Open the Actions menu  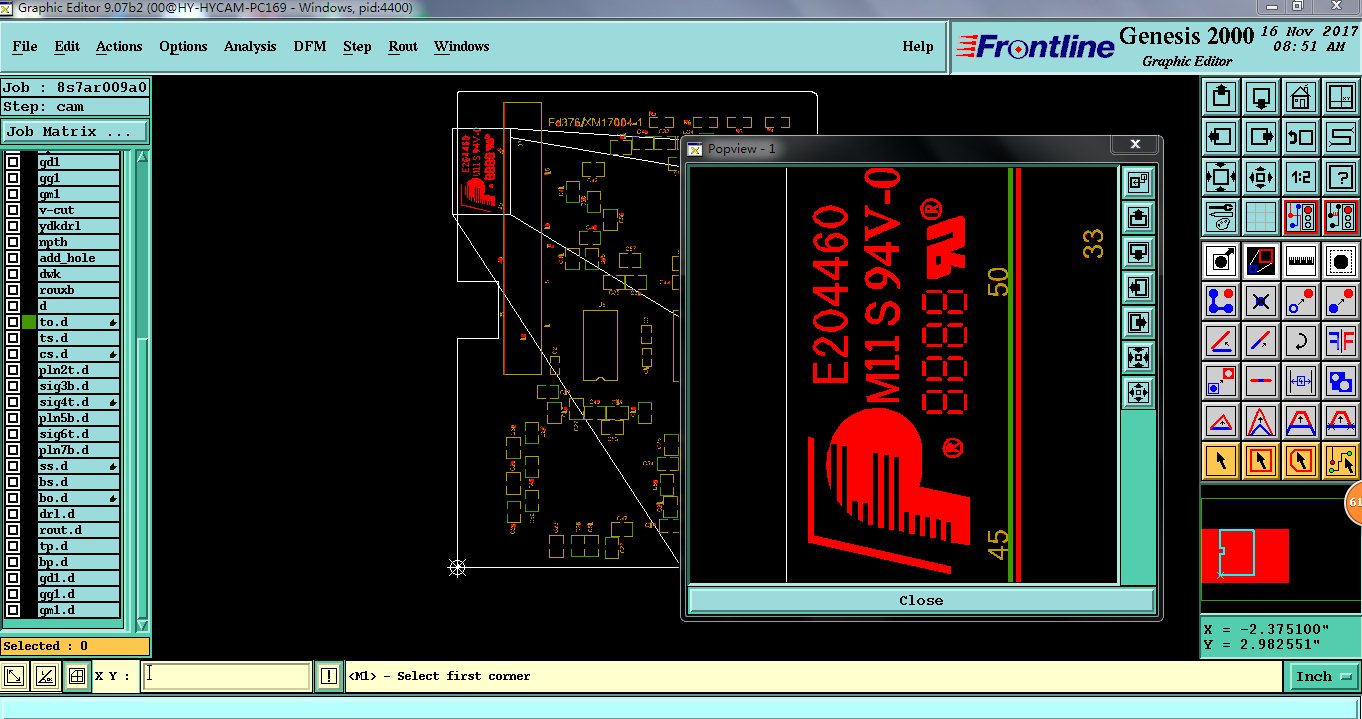[119, 46]
